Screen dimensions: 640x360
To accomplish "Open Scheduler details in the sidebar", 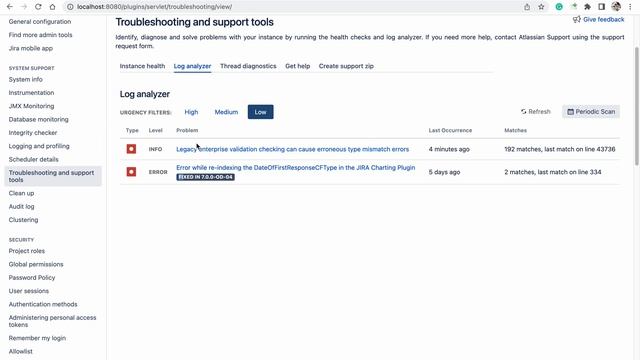I will click(33, 160).
